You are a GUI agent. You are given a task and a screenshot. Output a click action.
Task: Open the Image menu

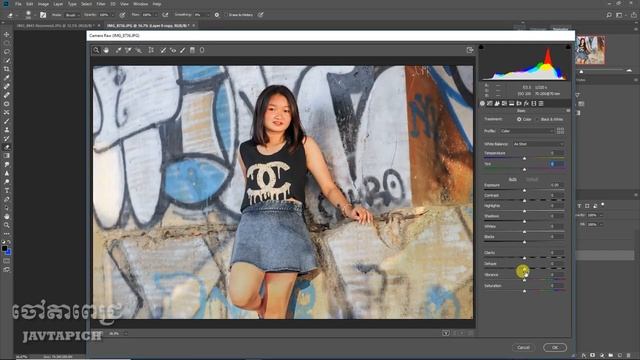click(x=43, y=4)
